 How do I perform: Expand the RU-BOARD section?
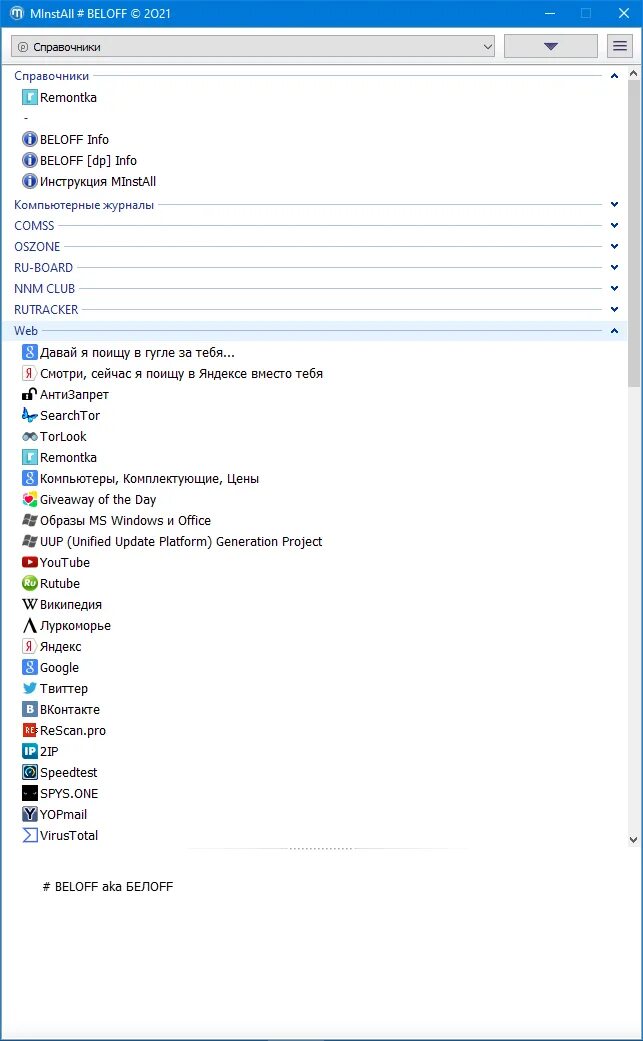(x=614, y=268)
